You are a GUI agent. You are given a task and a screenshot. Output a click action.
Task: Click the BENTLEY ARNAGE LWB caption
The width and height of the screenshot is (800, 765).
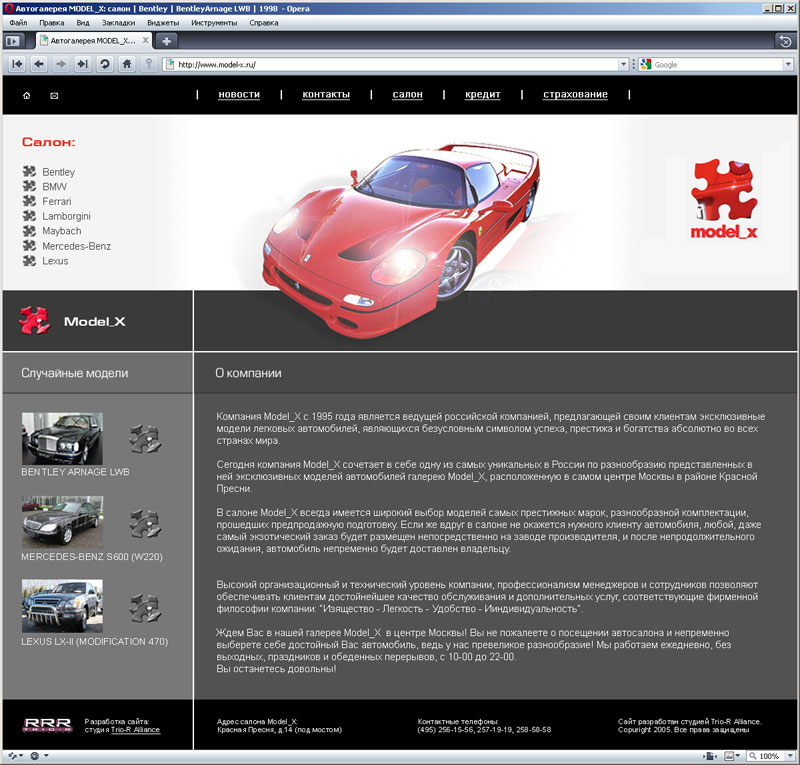click(75, 472)
